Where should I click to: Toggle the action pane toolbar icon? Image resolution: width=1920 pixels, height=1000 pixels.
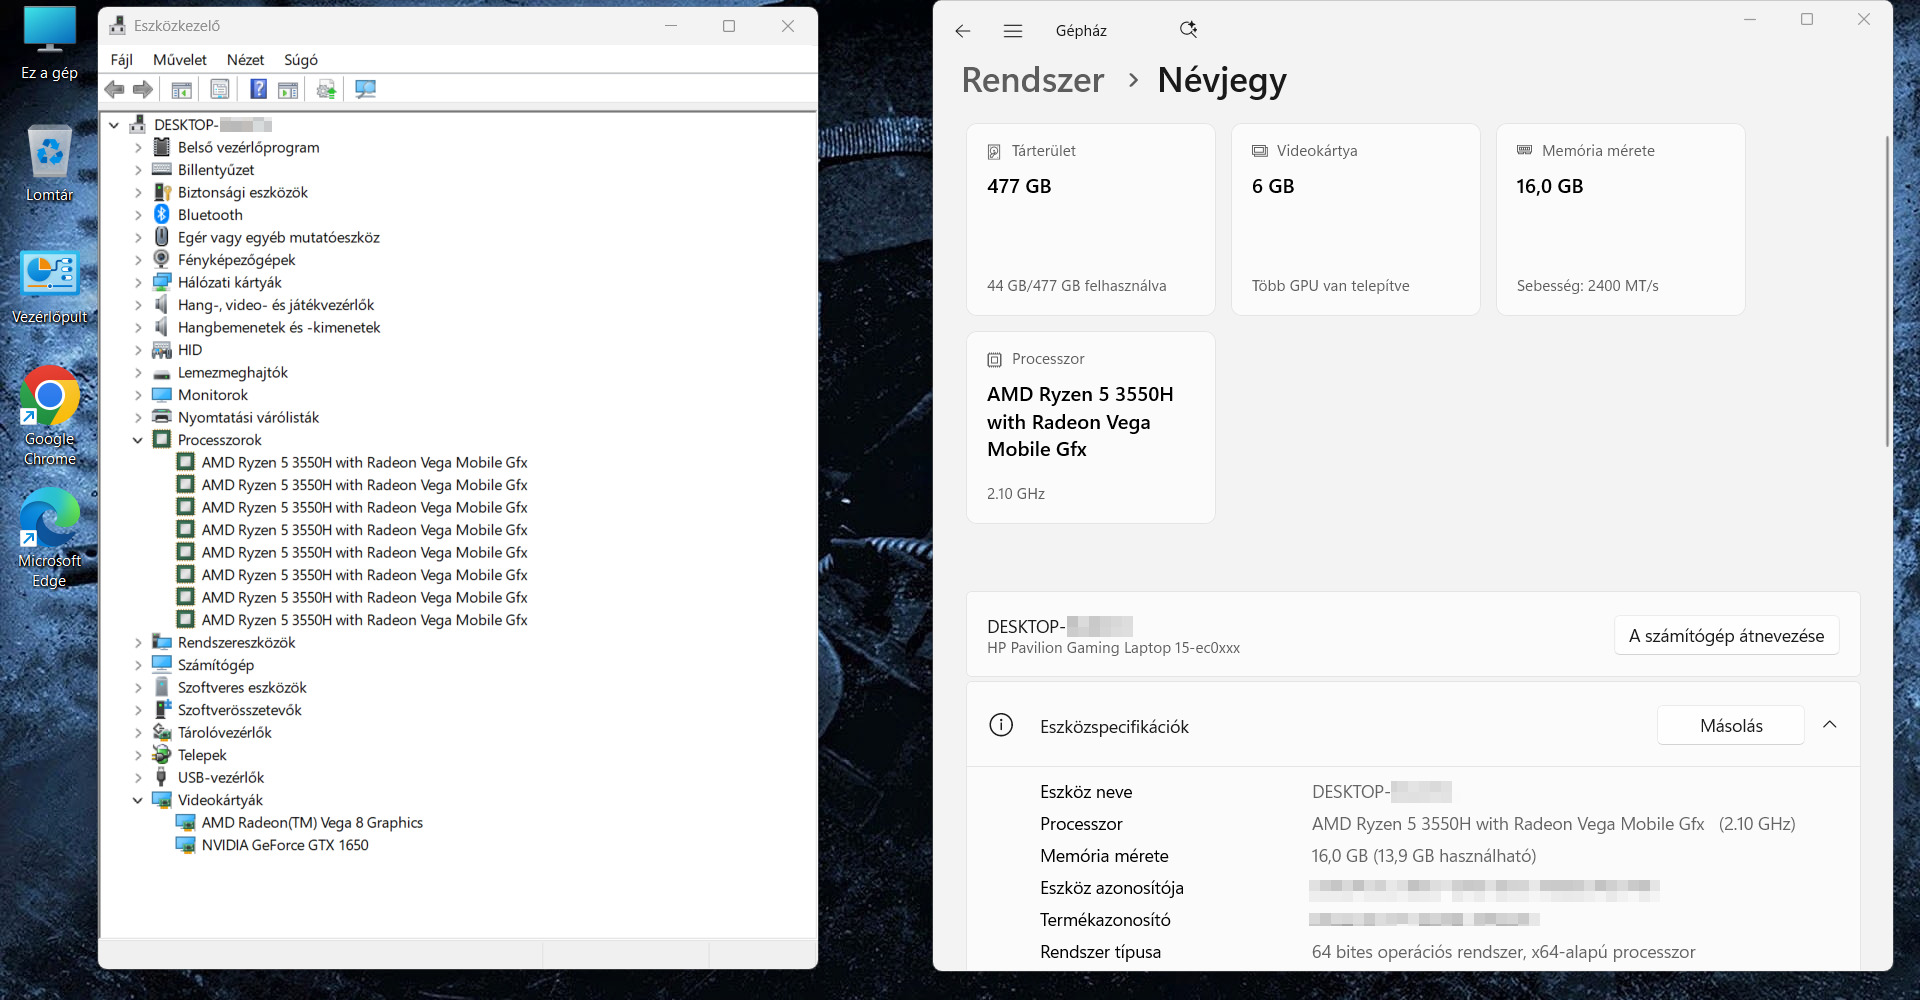[x=288, y=90]
